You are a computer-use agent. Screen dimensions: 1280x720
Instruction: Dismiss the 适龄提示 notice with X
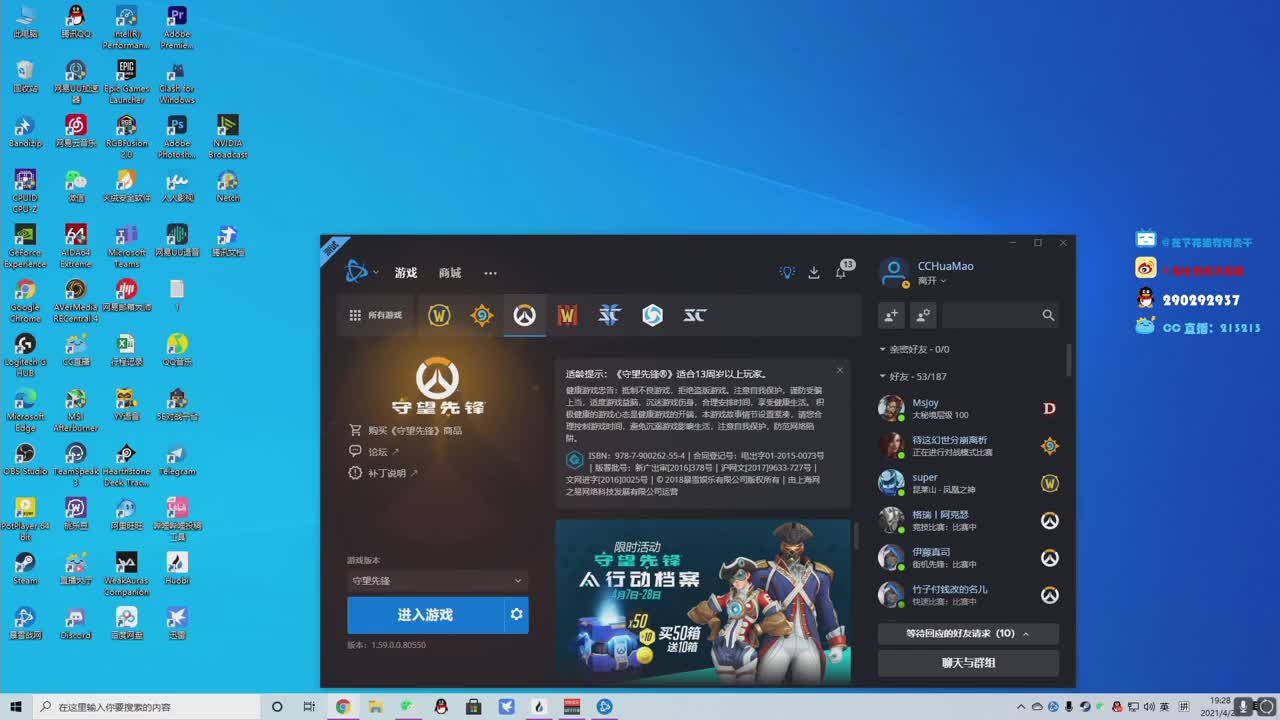[x=840, y=370]
